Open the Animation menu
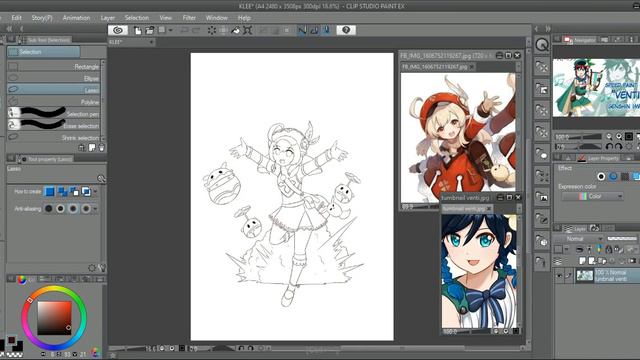 coord(76,18)
